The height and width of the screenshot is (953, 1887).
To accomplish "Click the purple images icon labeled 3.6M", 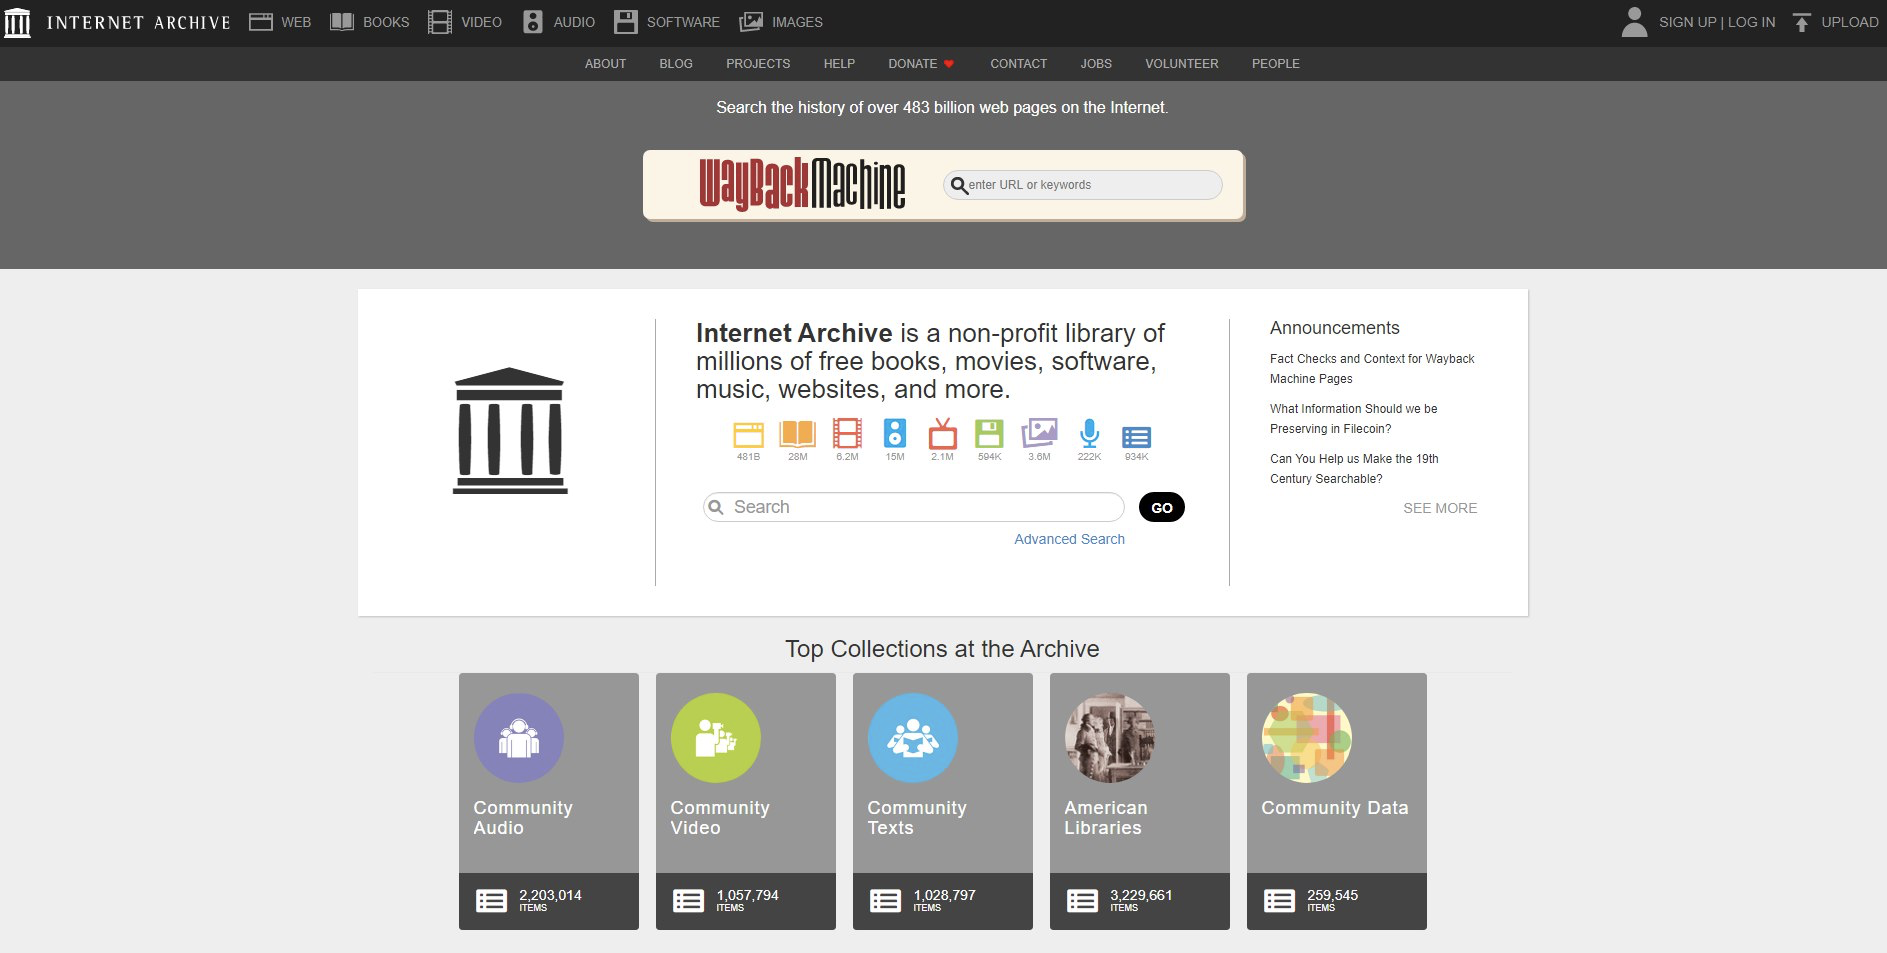I will [x=1039, y=433].
